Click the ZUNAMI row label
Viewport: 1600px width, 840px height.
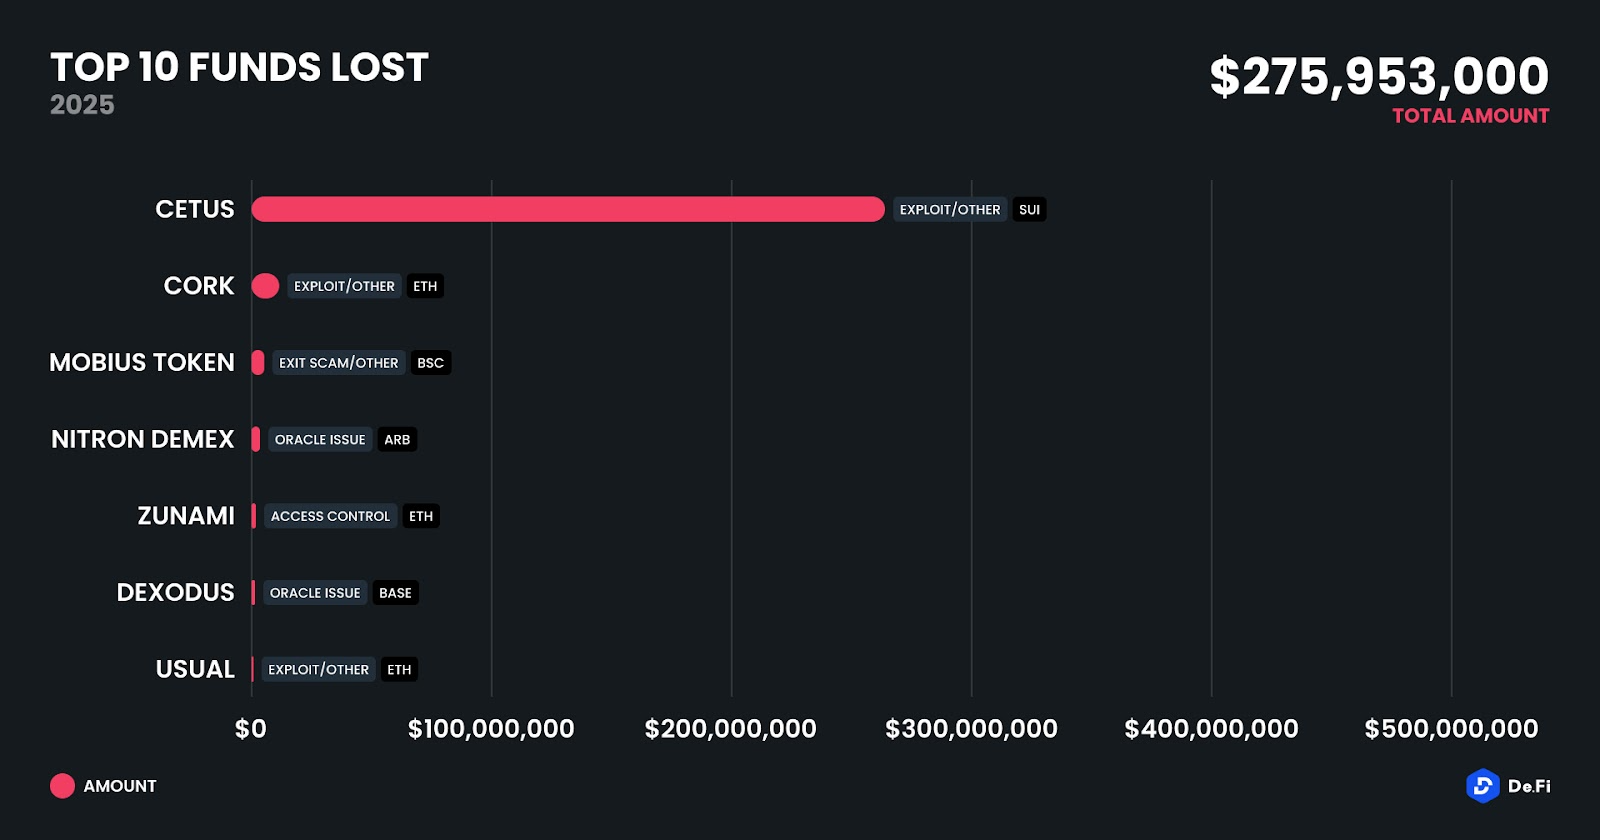tap(186, 516)
